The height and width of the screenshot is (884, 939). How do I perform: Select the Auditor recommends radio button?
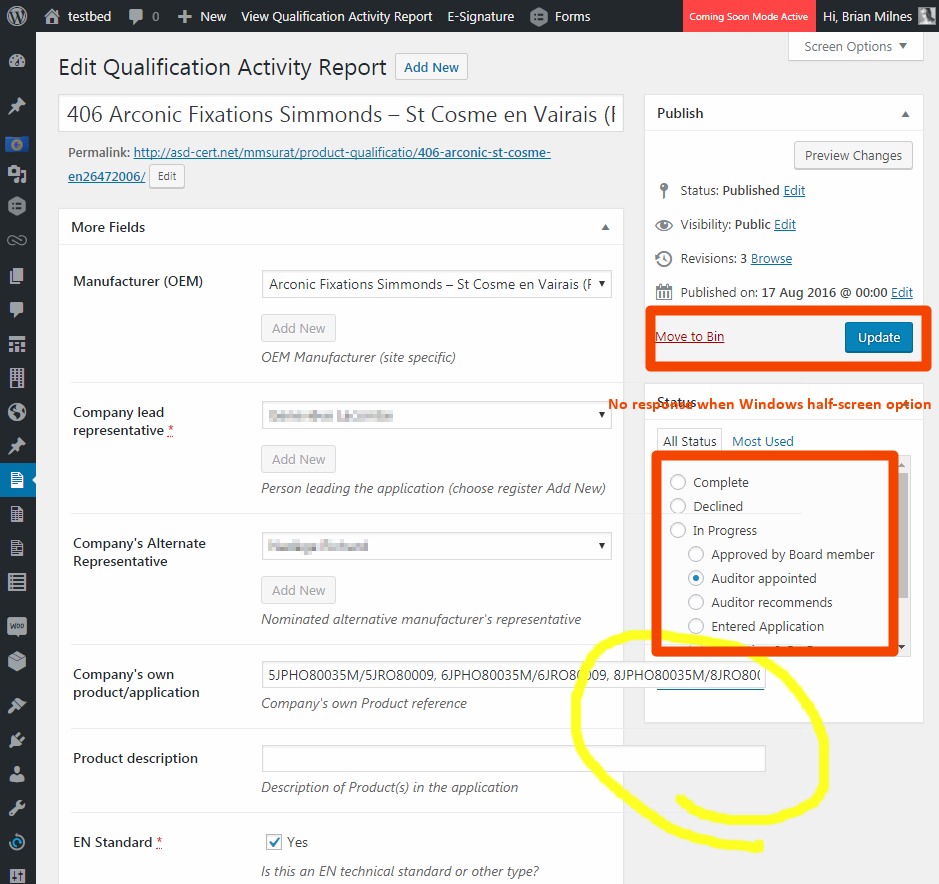click(x=696, y=602)
